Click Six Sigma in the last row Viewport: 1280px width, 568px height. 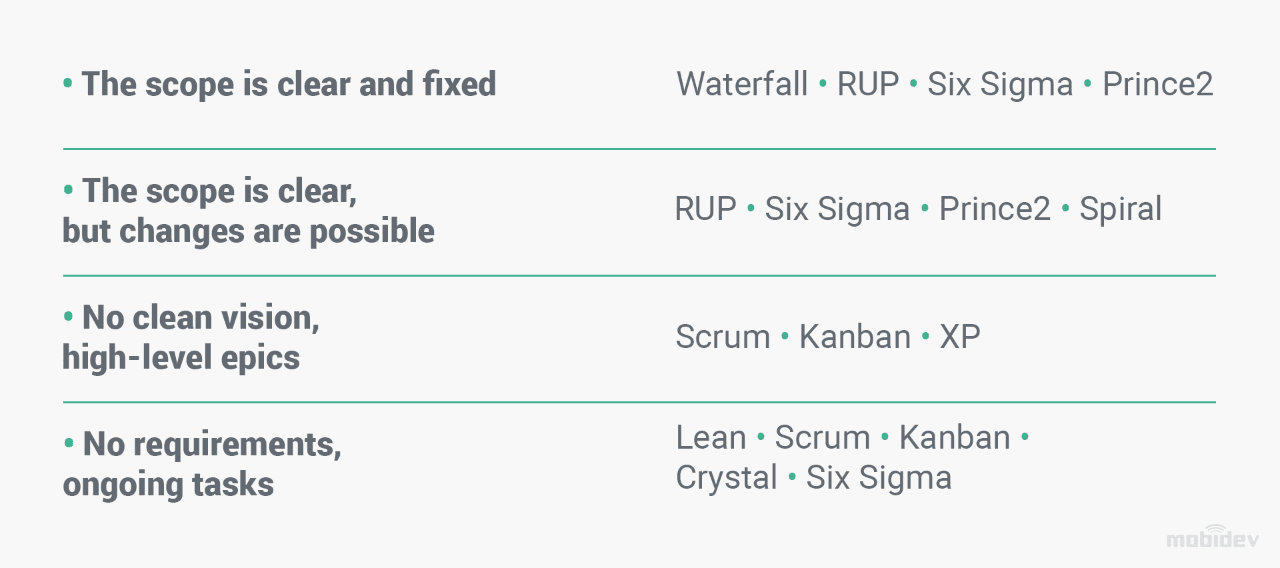879,478
